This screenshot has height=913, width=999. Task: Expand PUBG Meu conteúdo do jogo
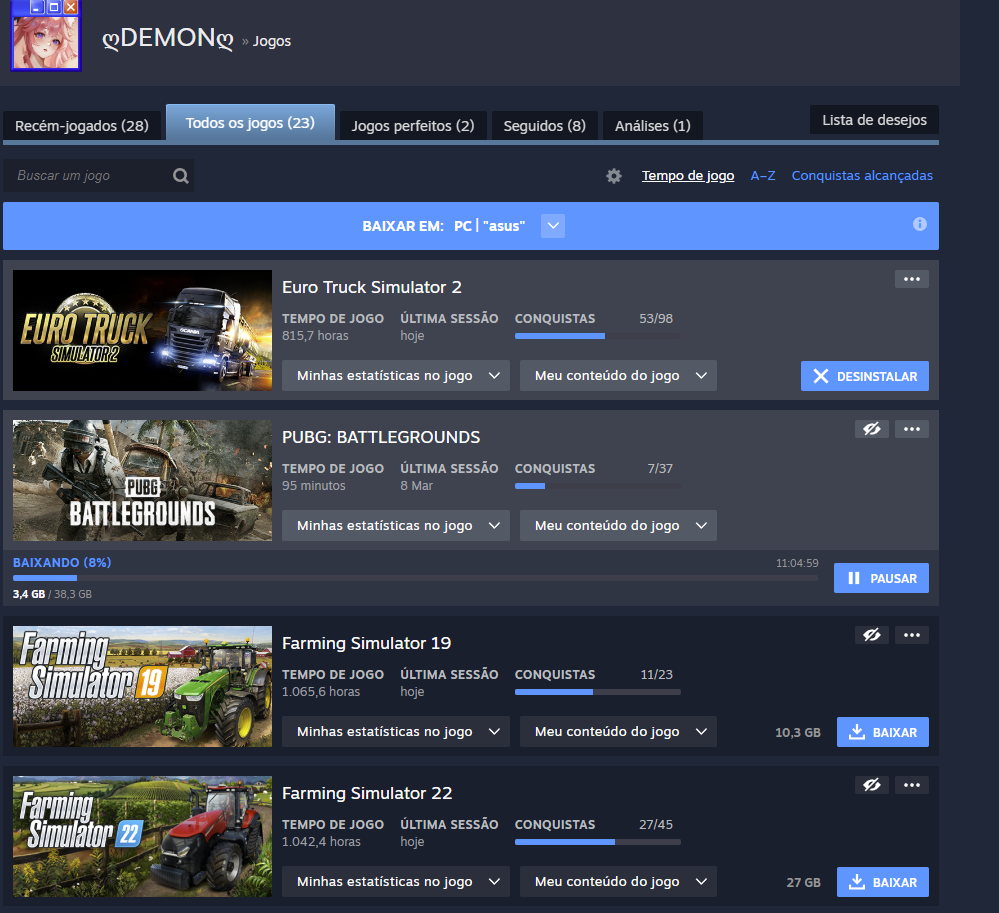coord(618,526)
